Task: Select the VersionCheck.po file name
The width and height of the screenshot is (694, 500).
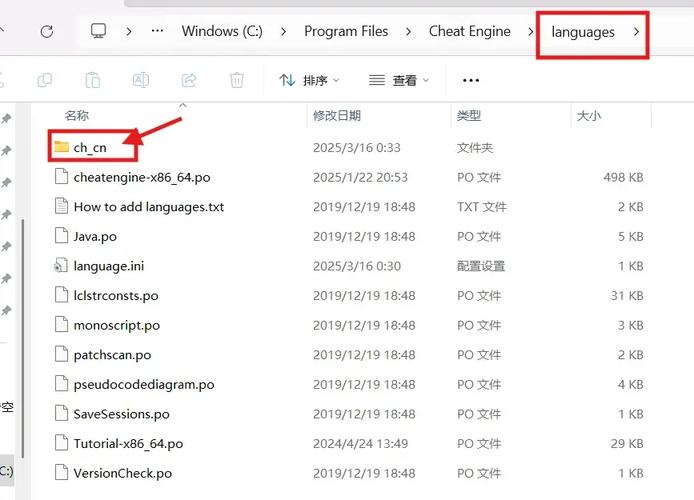Action: click(123, 473)
